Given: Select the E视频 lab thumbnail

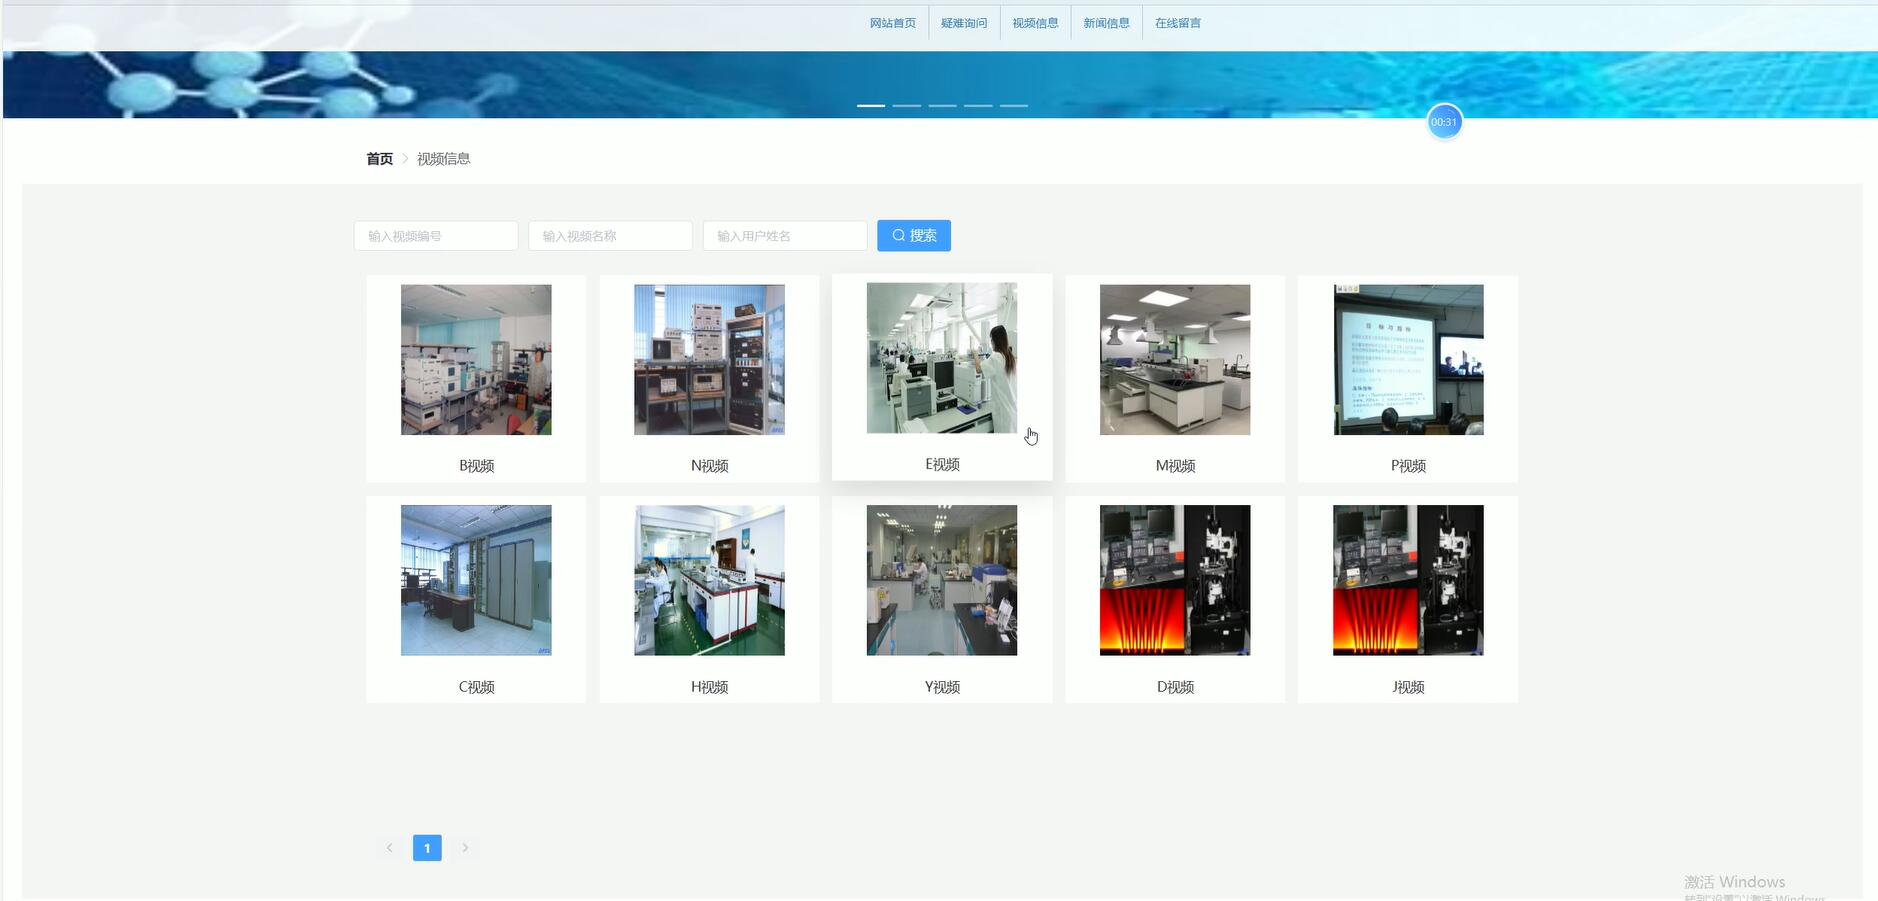Looking at the screenshot, I should 941,358.
